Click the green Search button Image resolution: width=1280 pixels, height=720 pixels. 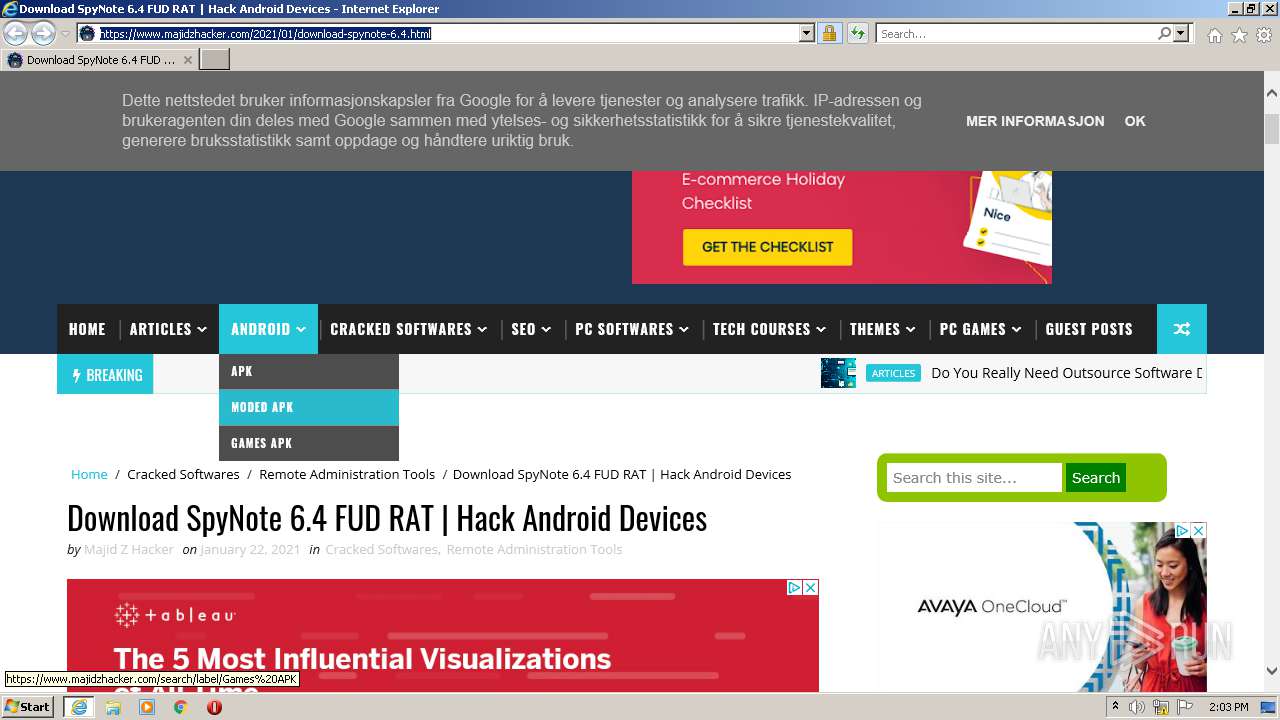click(1096, 478)
